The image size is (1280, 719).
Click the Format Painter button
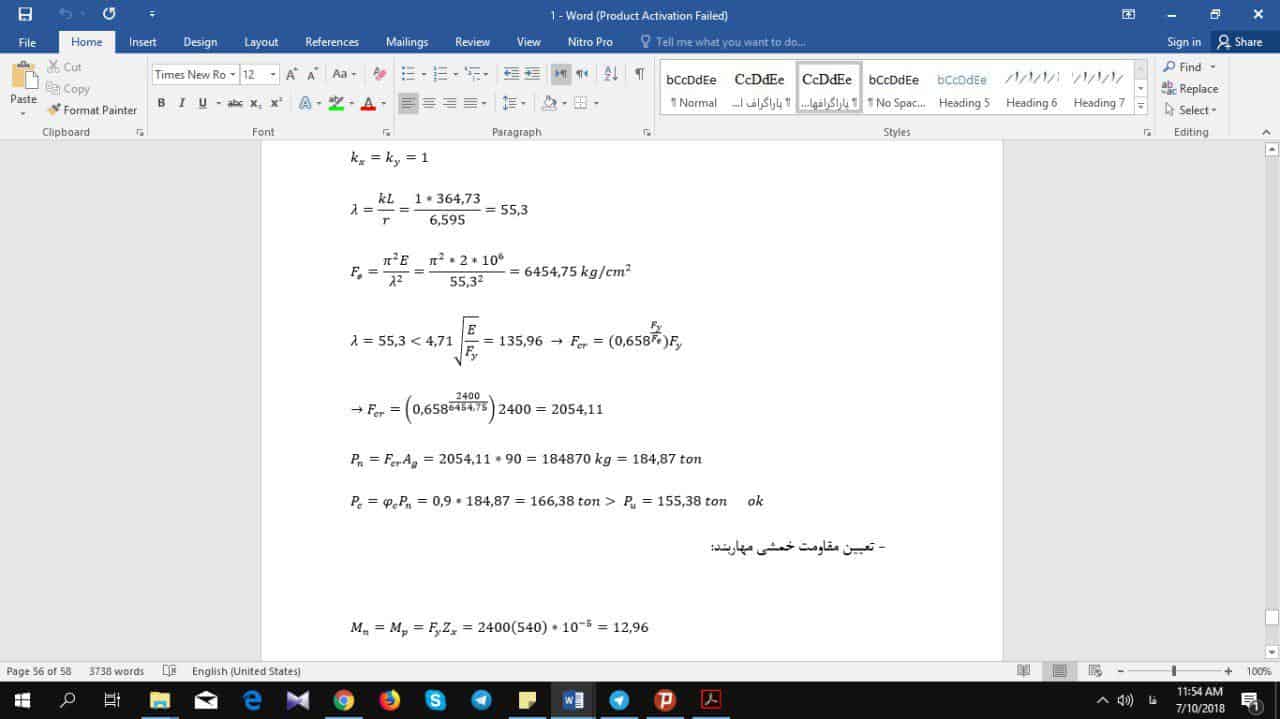(92, 110)
